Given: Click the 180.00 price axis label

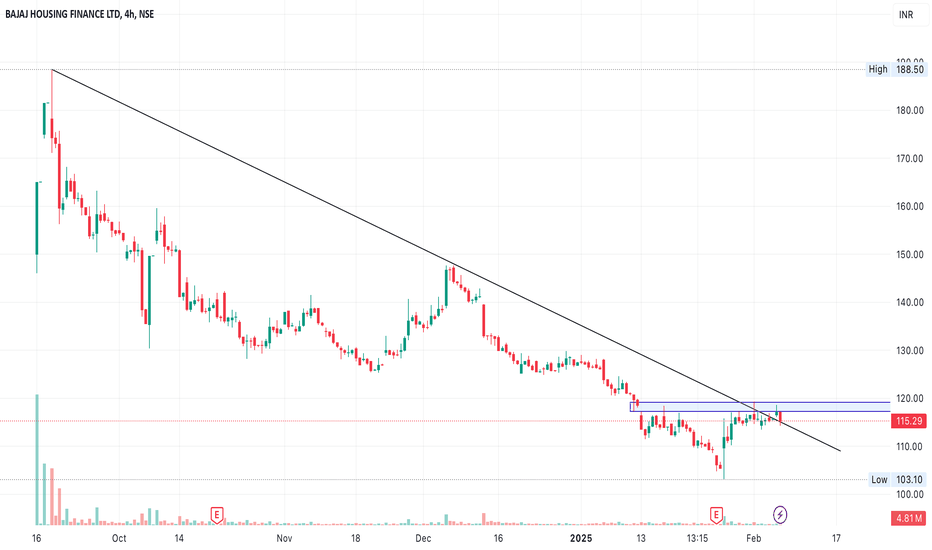Looking at the screenshot, I should [909, 110].
